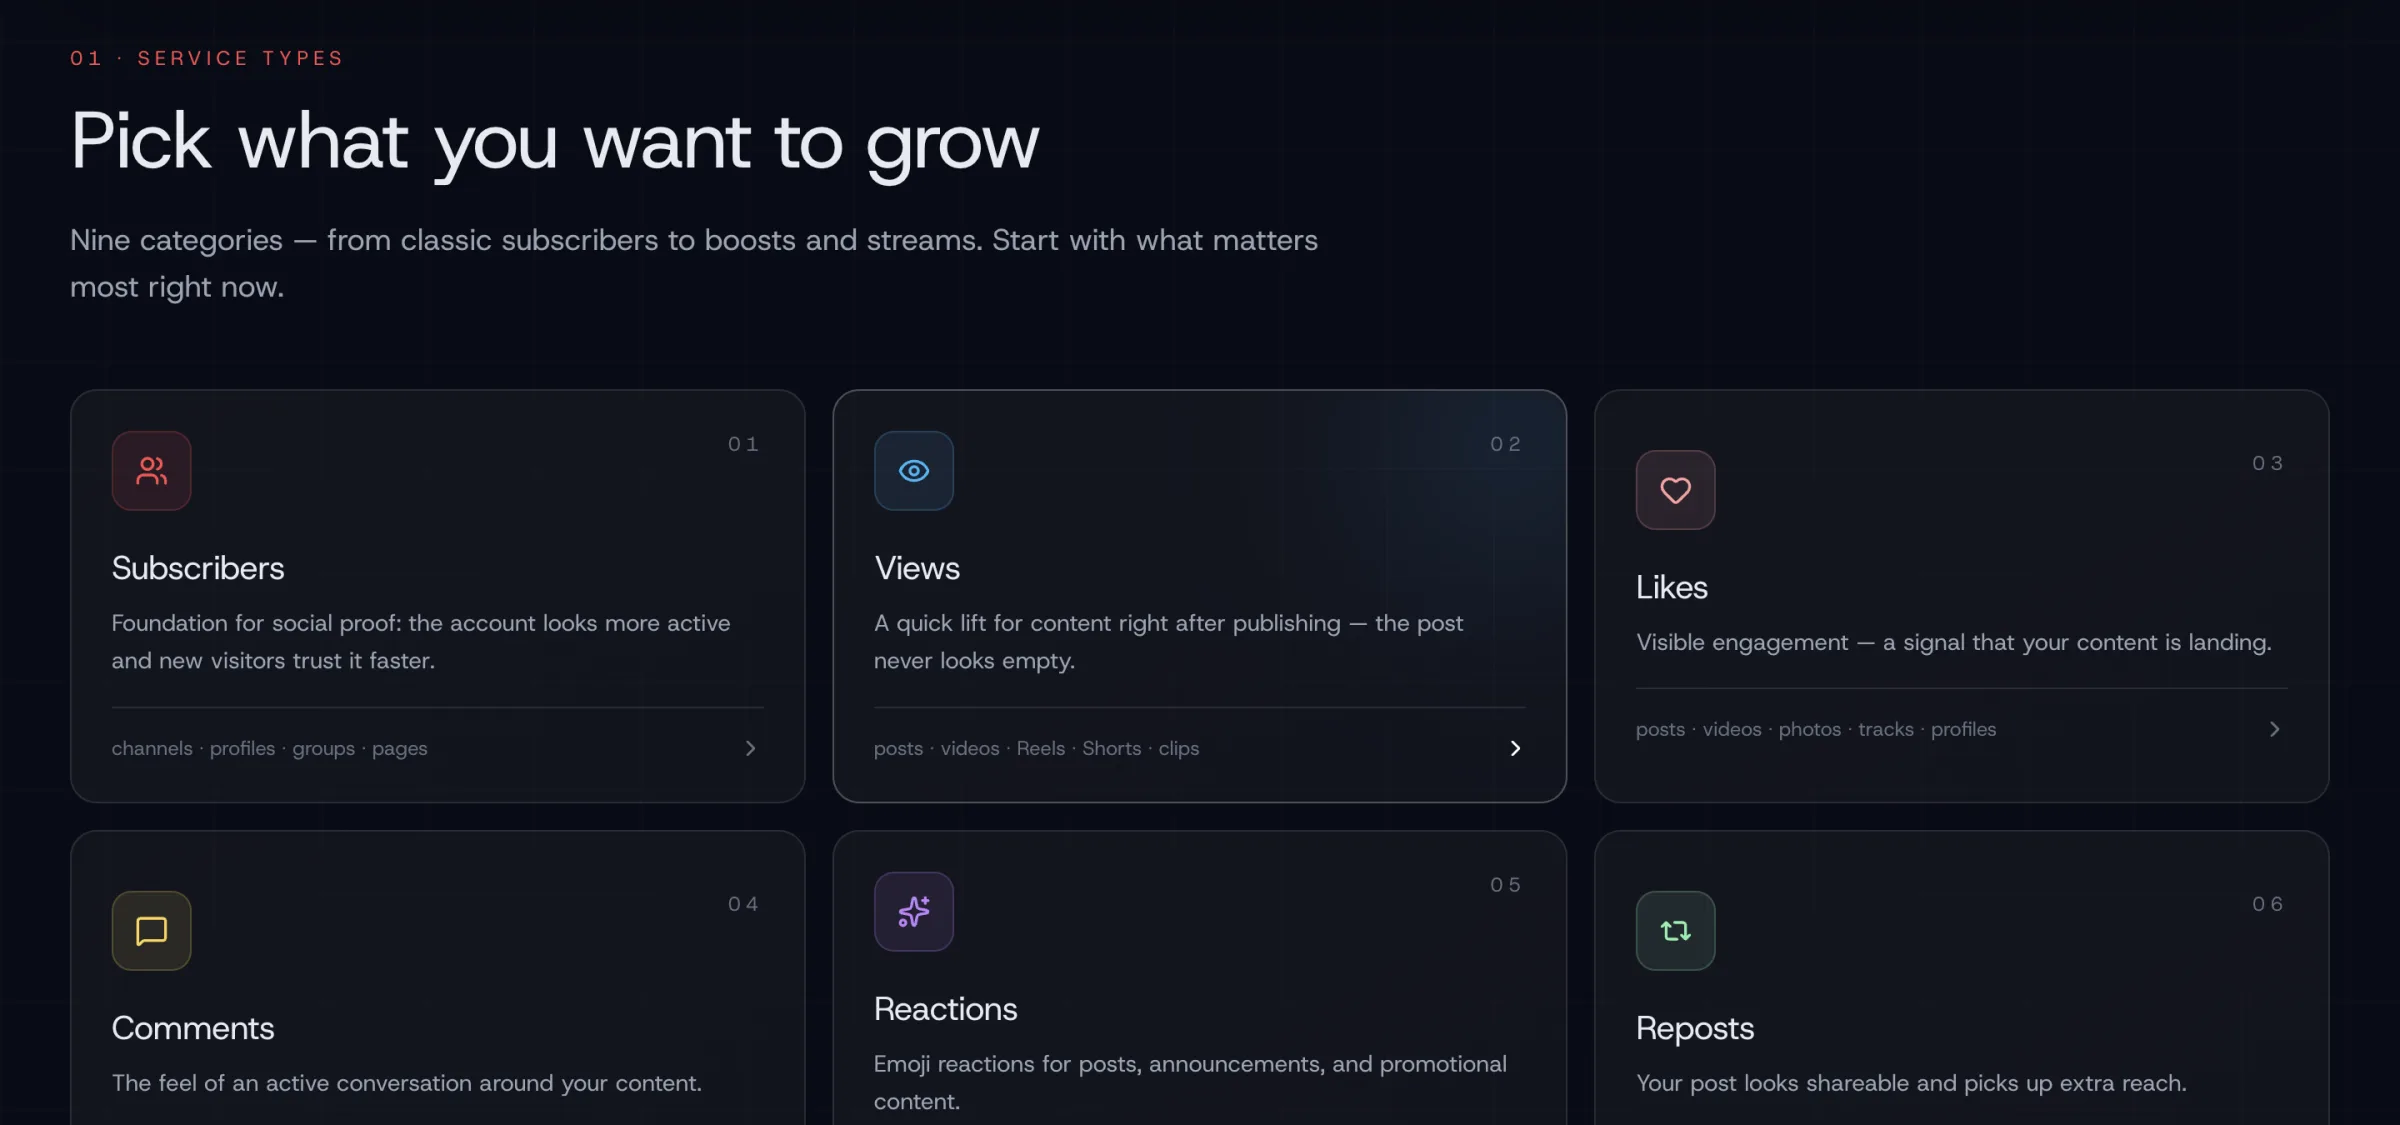Click the green Reposts arrows icon

[x=1675, y=931]
